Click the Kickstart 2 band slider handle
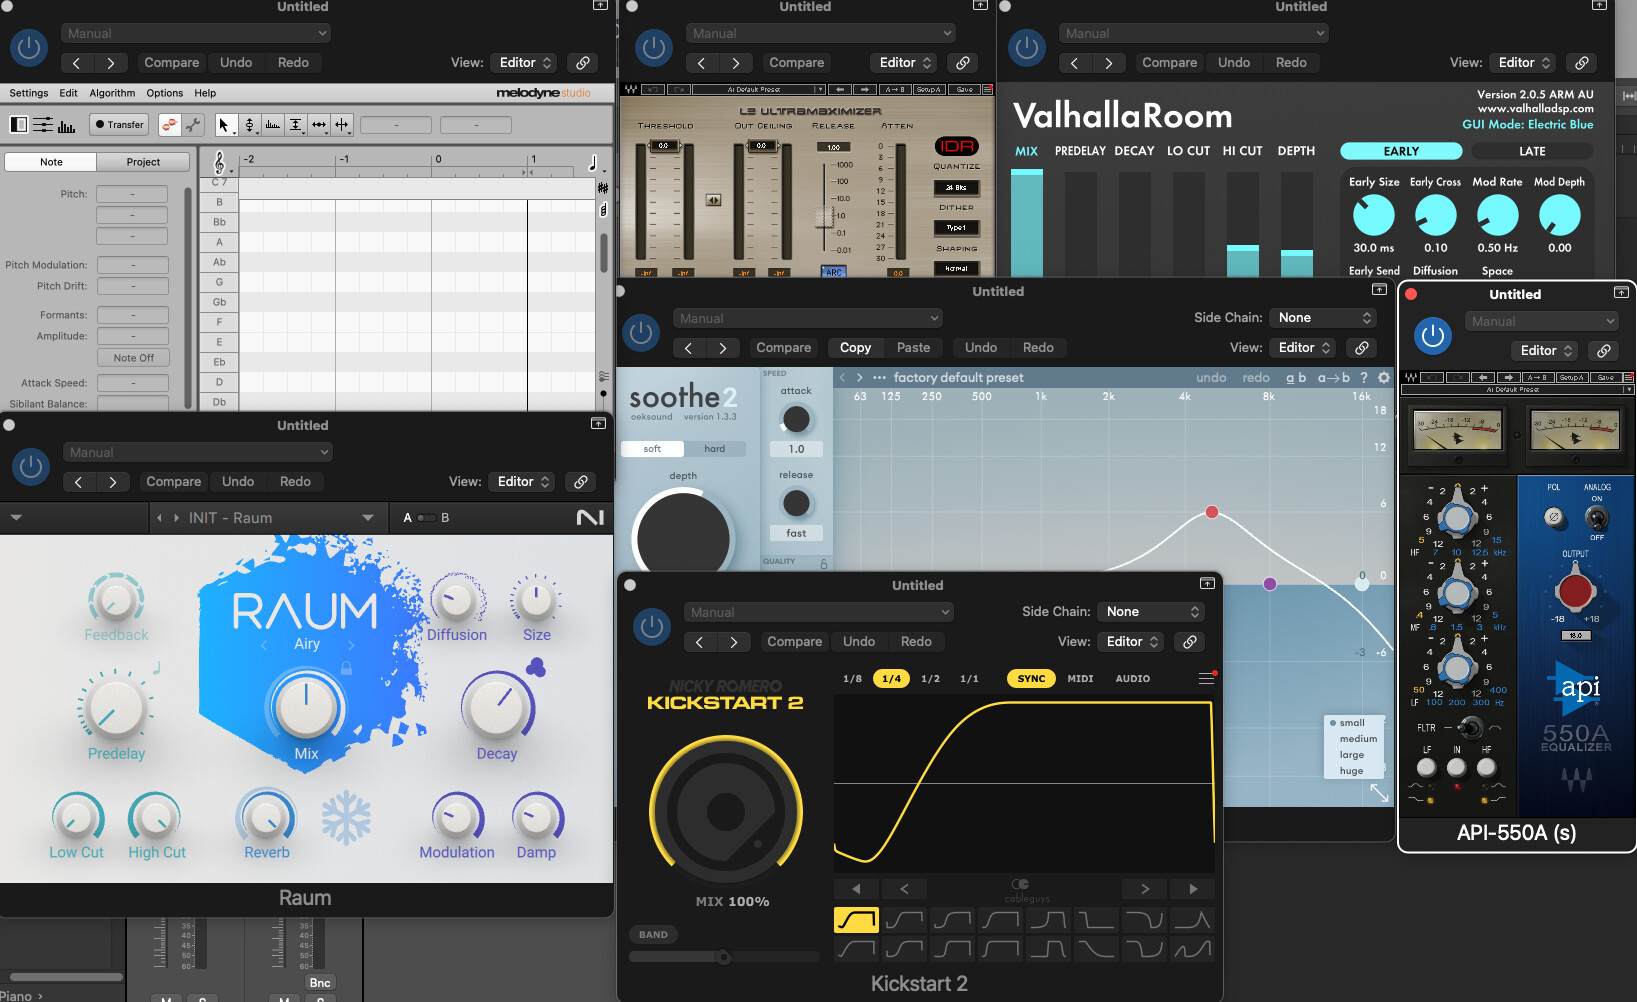This screenshot has height=1002, width=1637. coord(724,957)
